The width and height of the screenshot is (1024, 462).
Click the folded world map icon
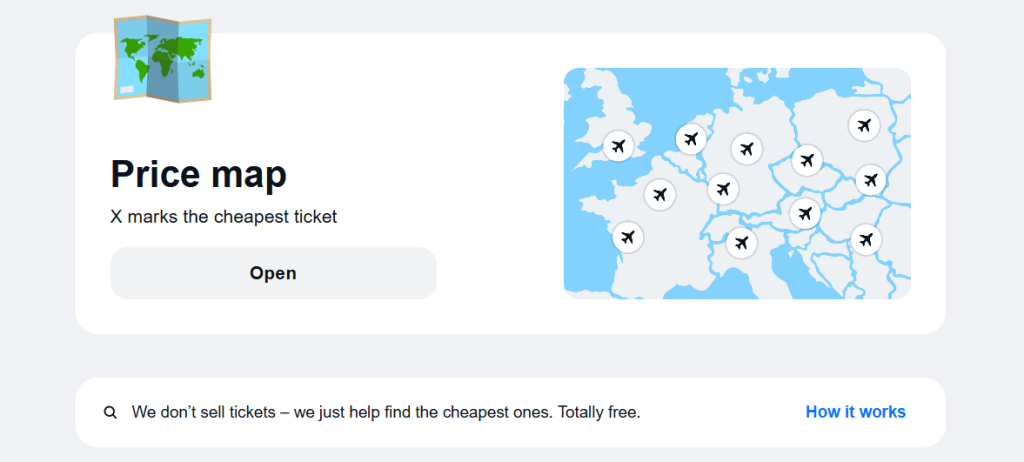(162, 58)
